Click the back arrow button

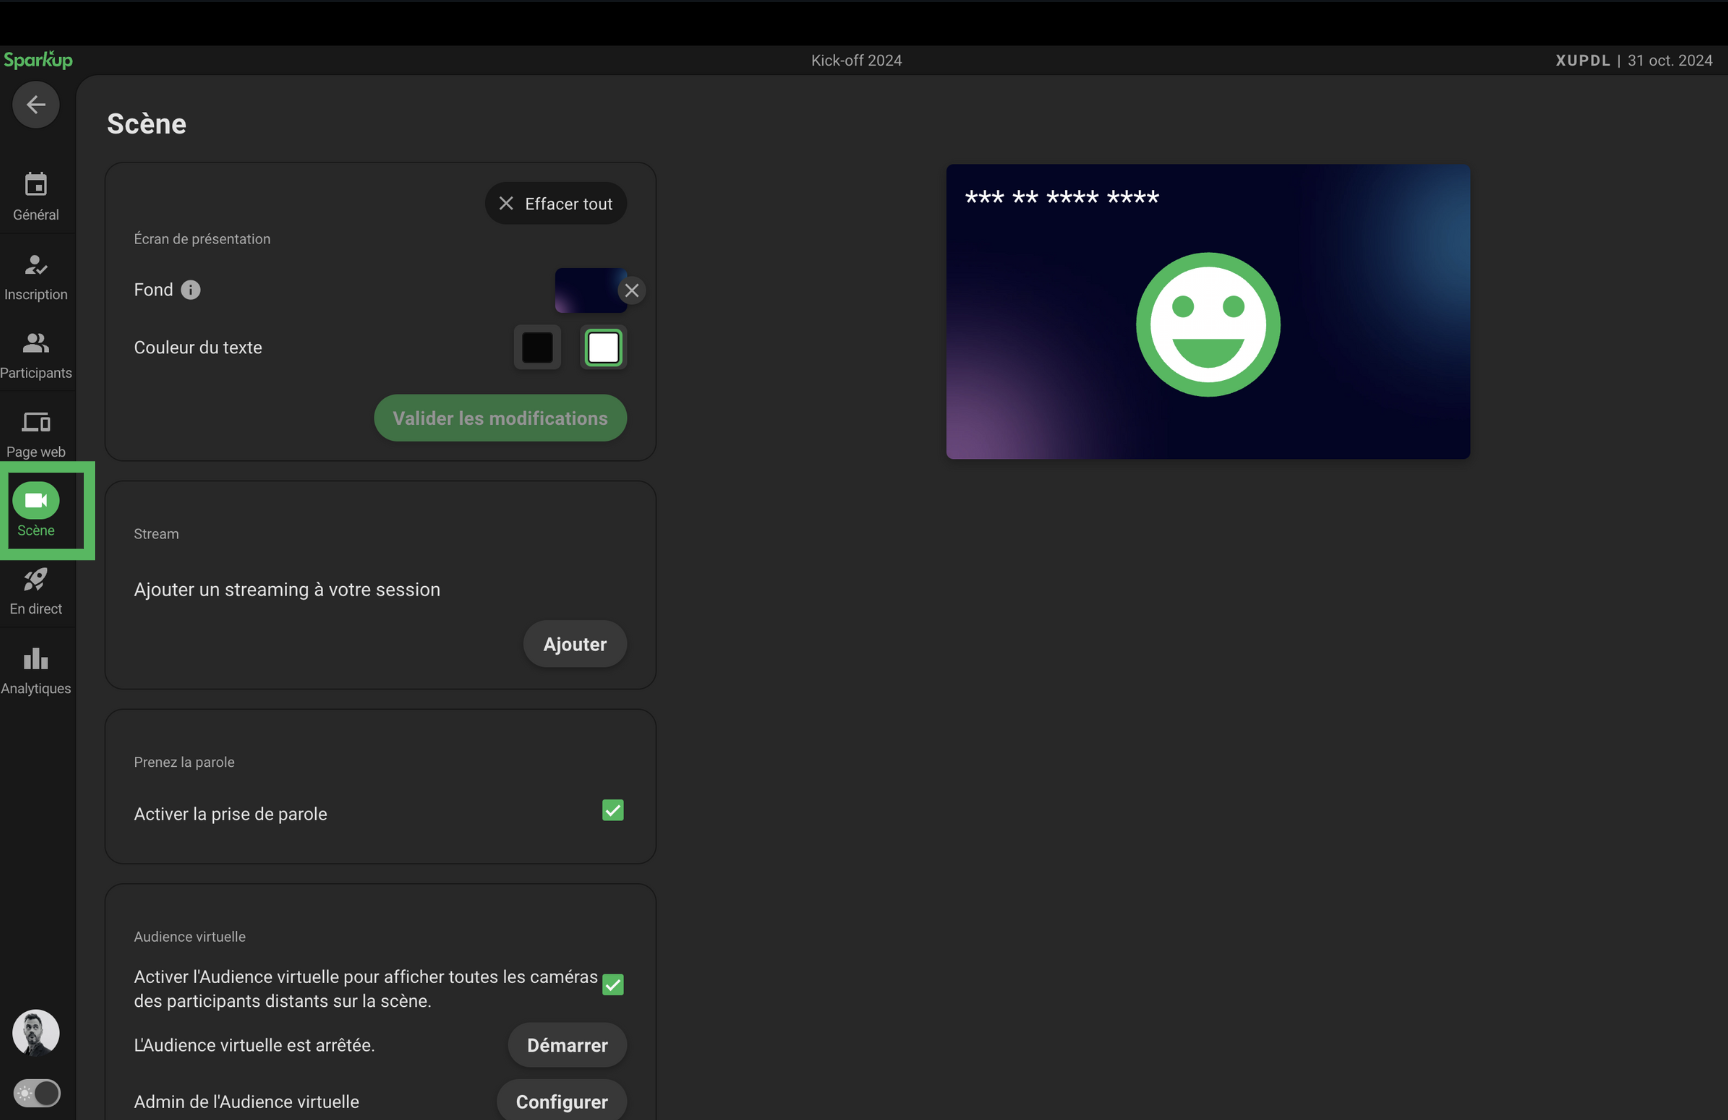(x=36, y=104)
